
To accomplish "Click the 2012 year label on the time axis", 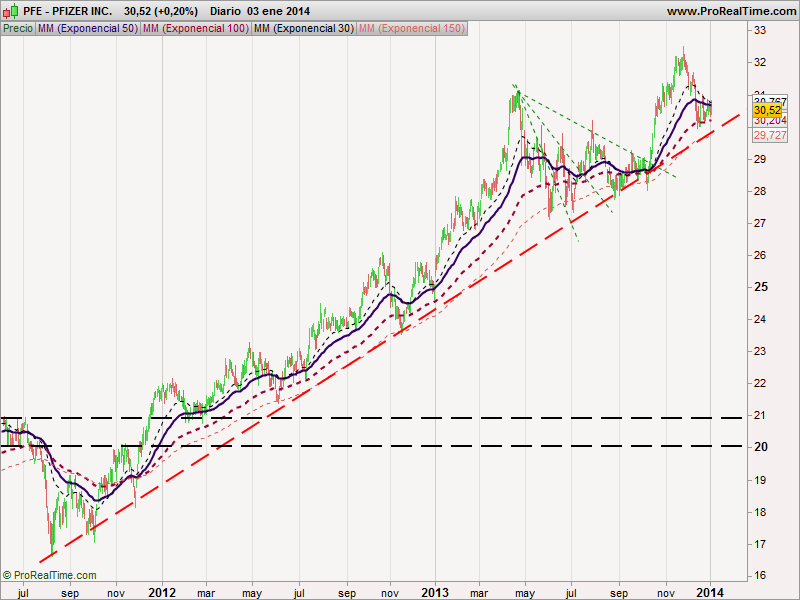I will 162,592.
